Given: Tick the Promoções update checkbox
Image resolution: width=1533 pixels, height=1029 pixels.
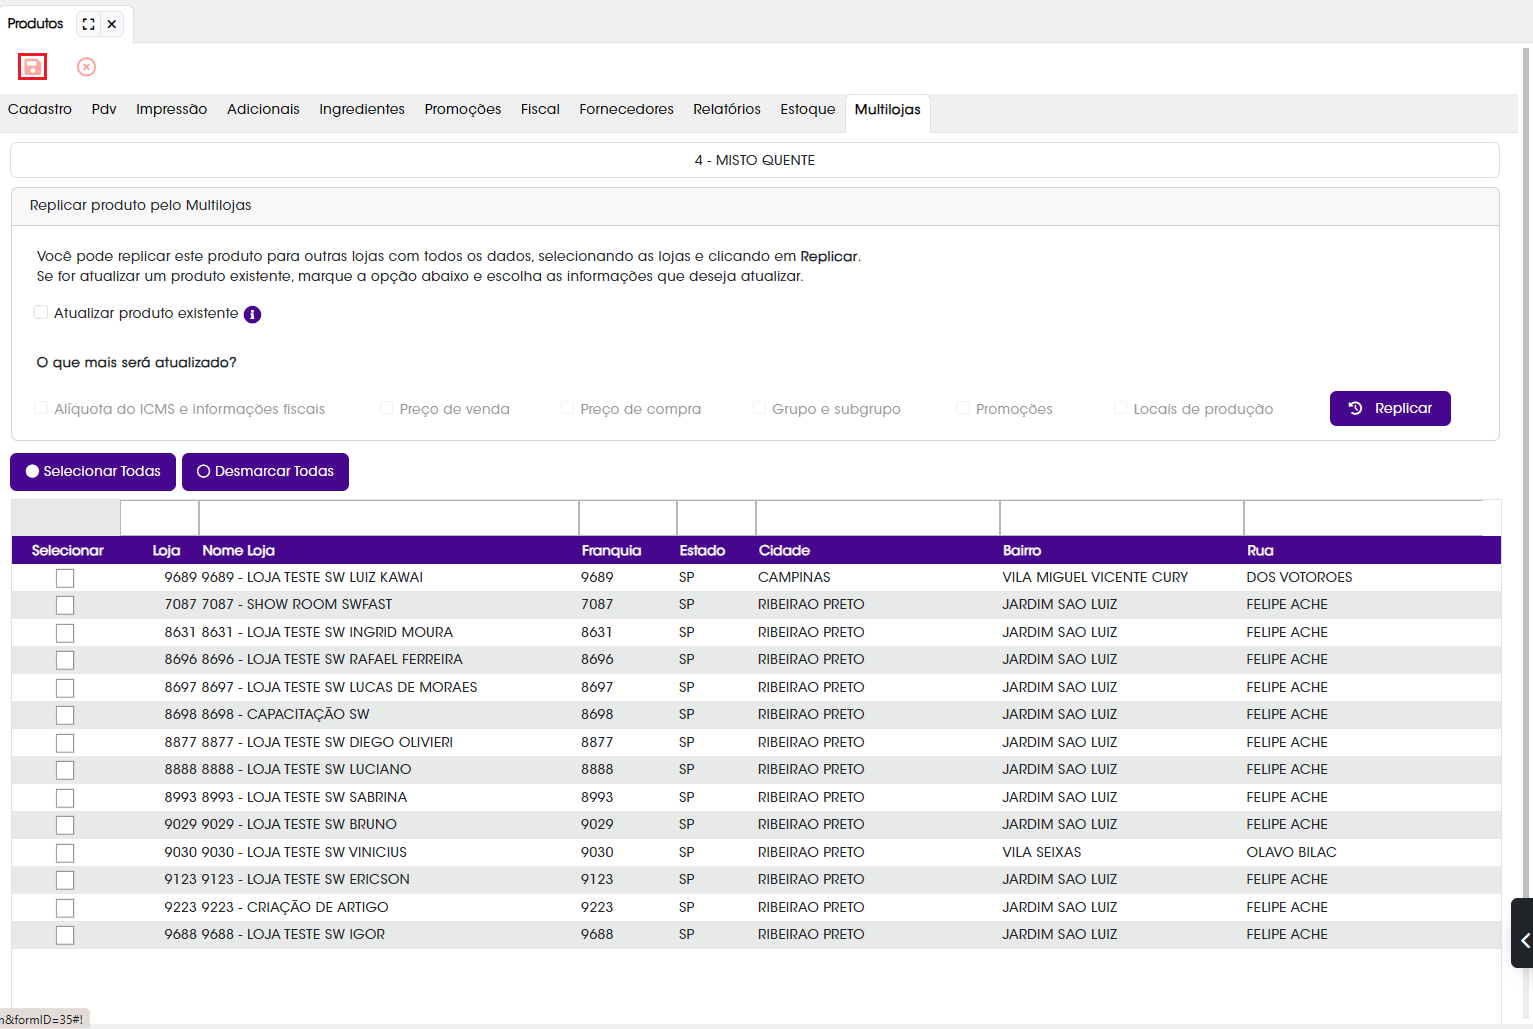Looking at the screenshot, I should [x=963, y=408].
